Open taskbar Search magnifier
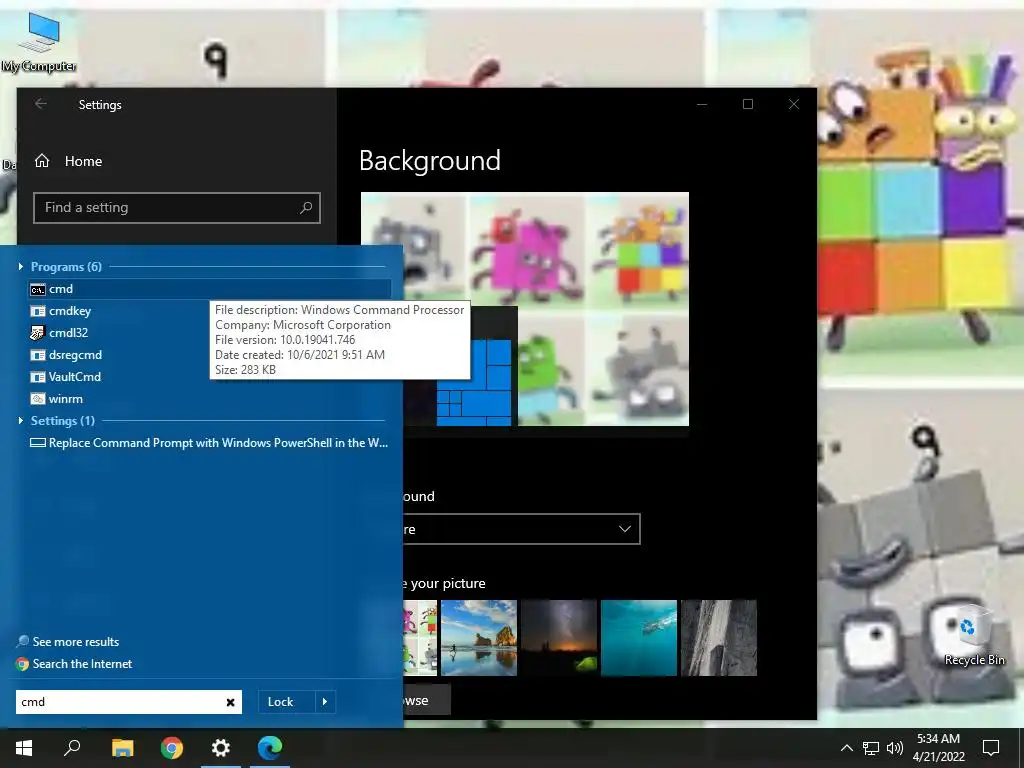 click(72, 748)
